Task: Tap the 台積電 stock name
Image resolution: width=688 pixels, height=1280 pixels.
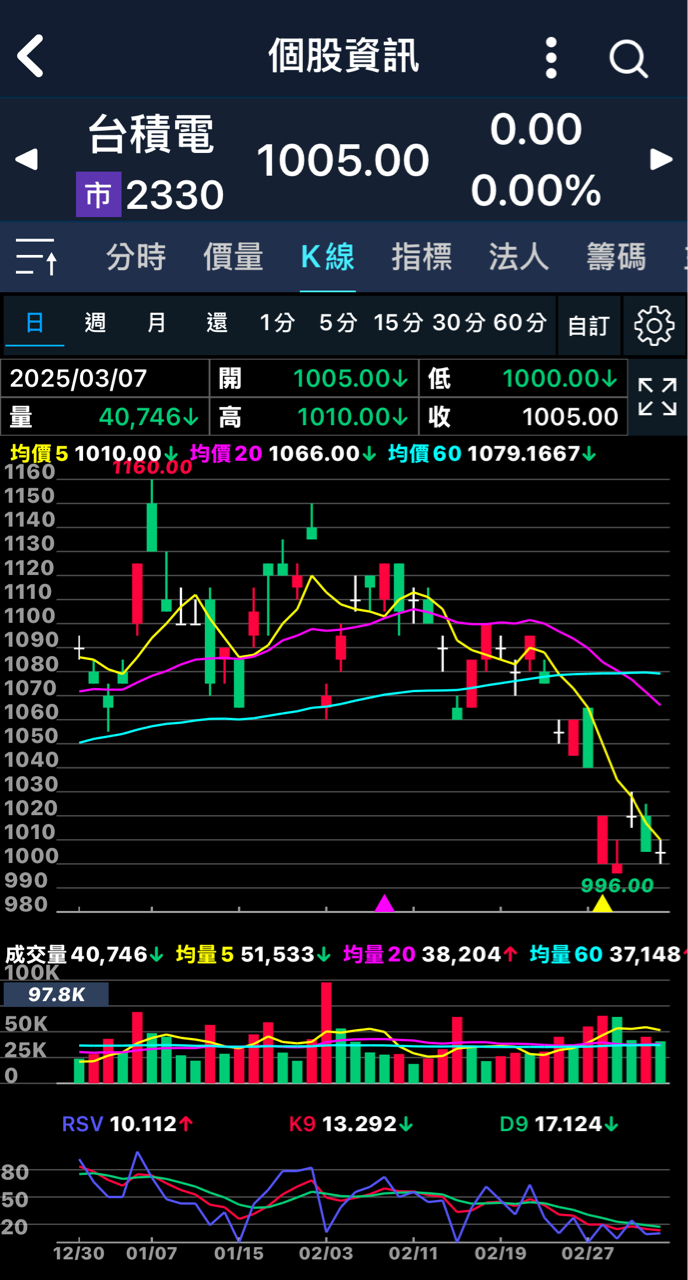Action: (x=151, y=134)
